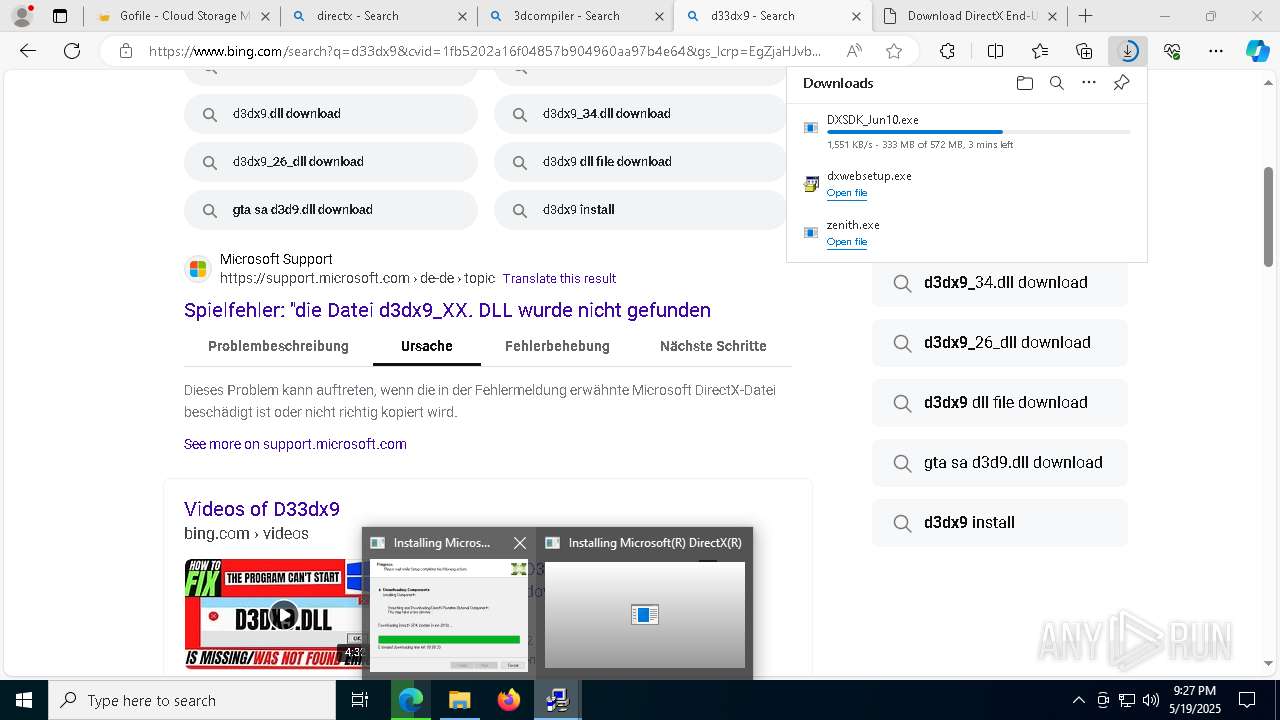
Task: Pin the Downloads panel
Action: coord(1121,83)
